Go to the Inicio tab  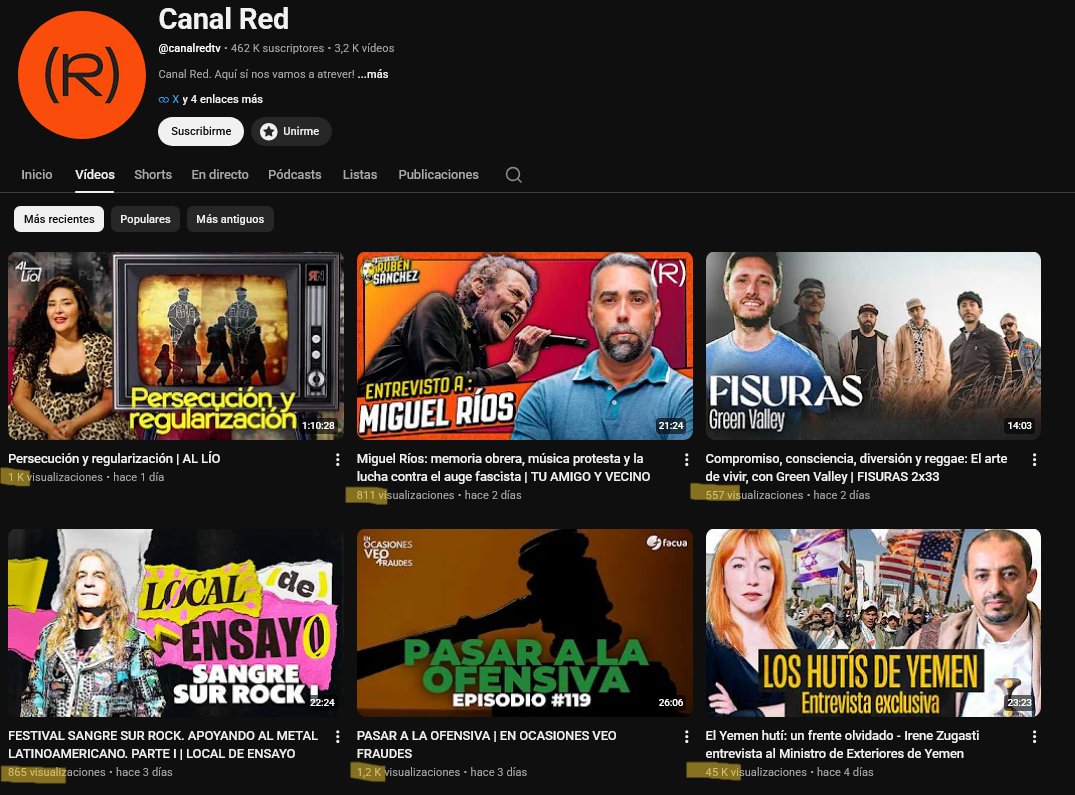[x=36, y=175]
